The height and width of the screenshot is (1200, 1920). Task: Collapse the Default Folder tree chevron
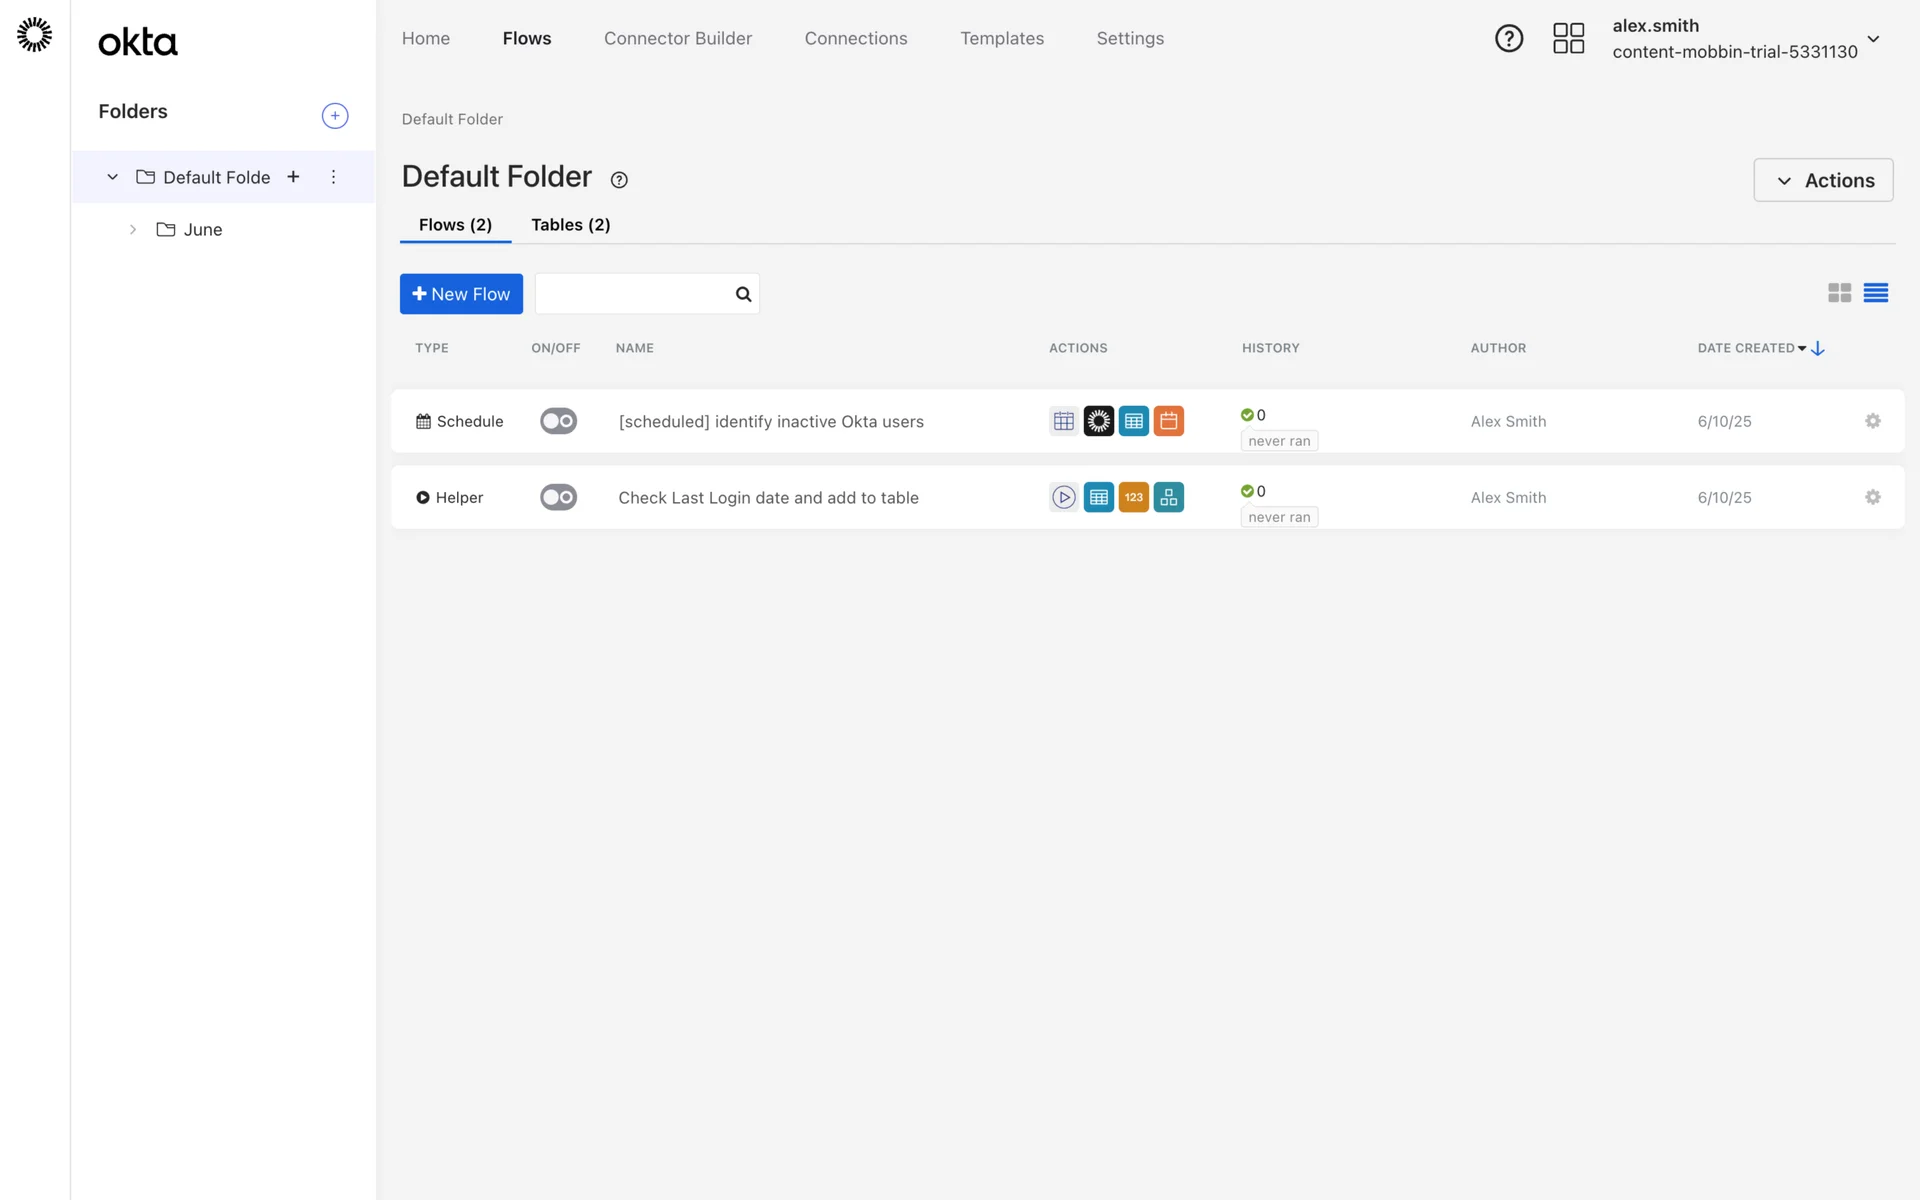[x=113, y=177]
